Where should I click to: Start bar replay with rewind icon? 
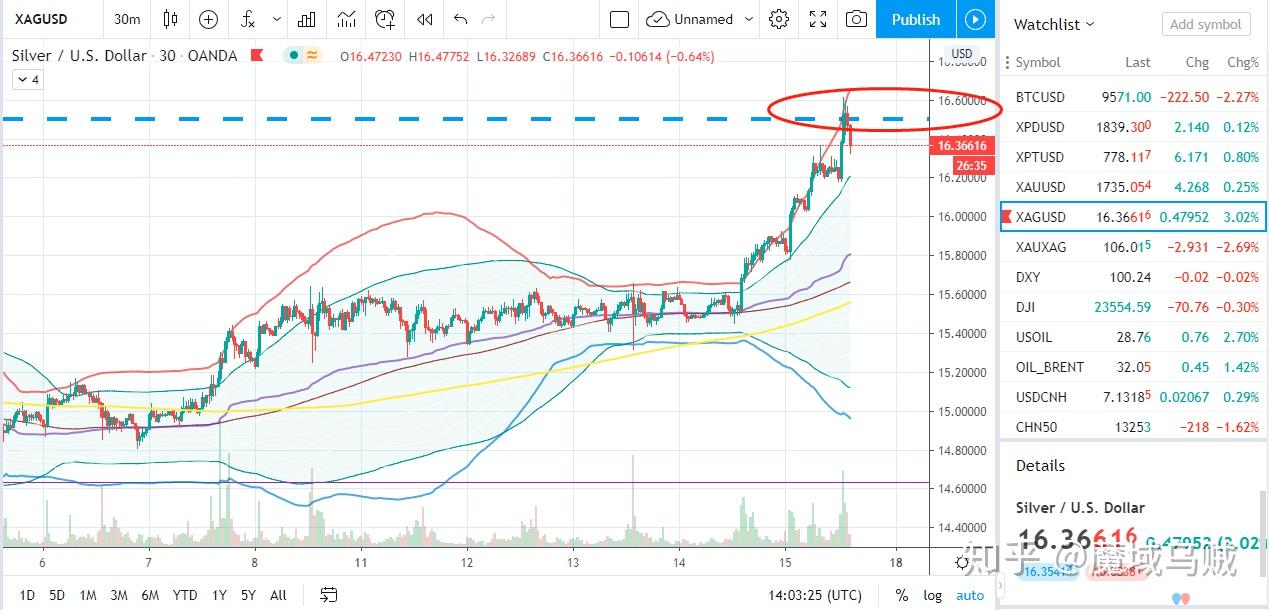click(x=425, y=19)
